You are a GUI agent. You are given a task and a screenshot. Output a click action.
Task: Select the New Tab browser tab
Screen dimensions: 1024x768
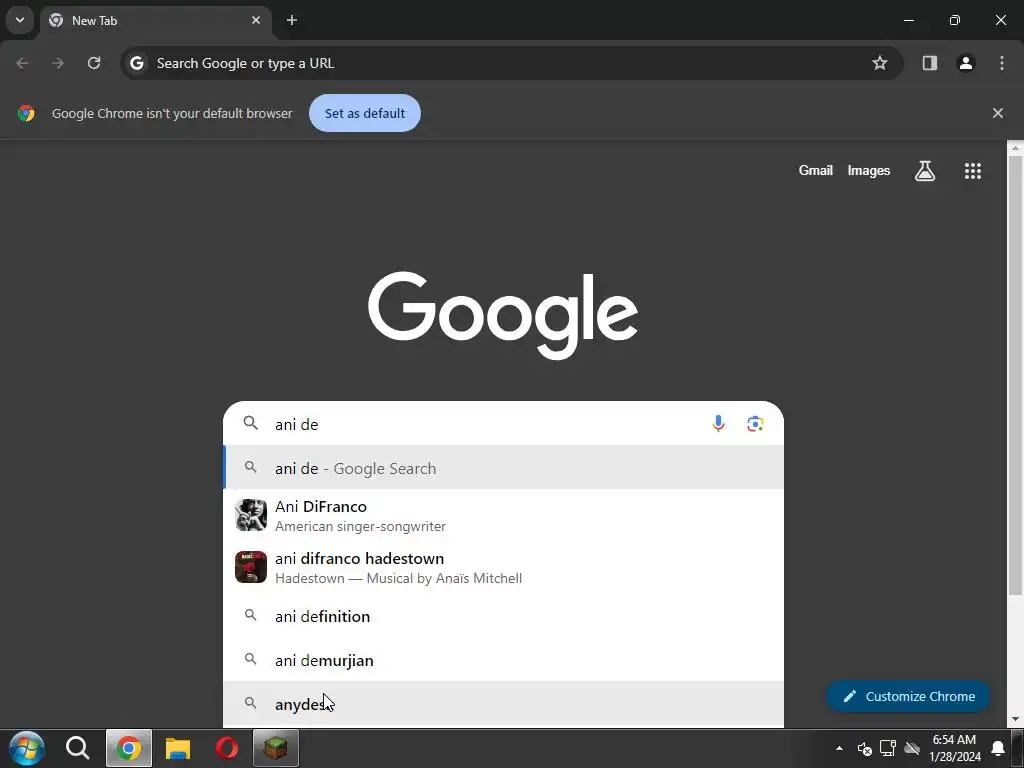click(156, 20)
